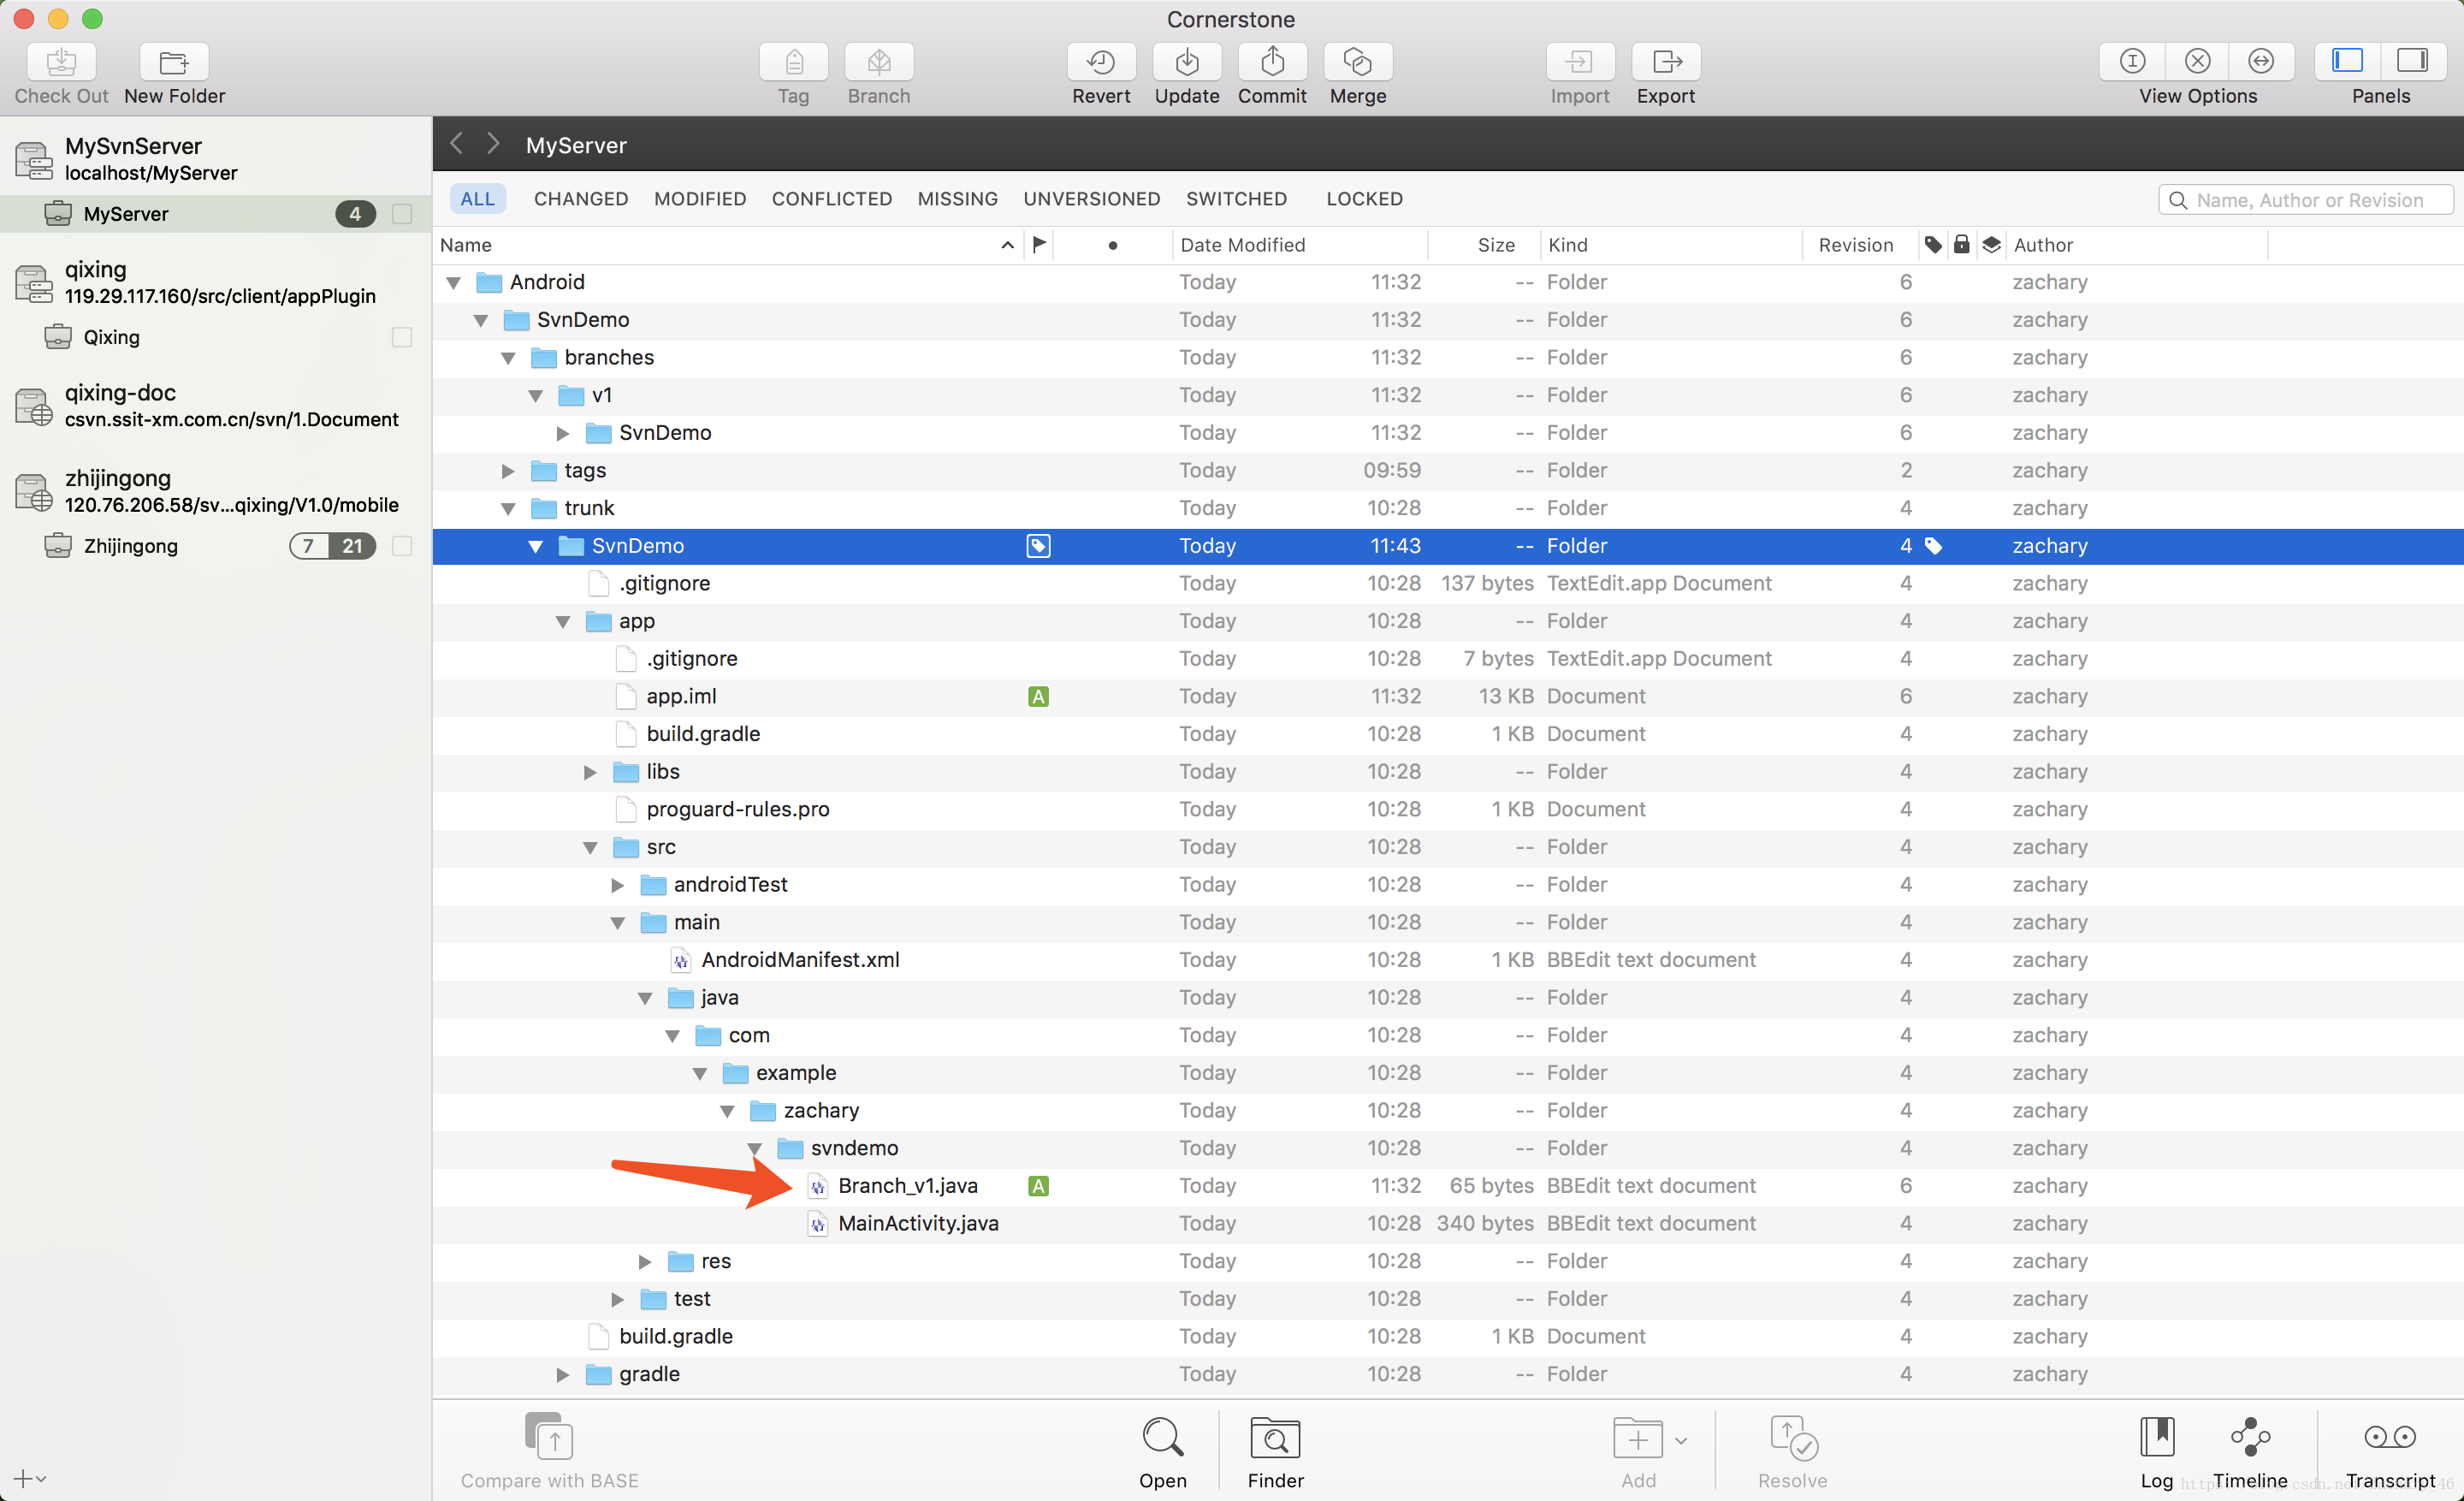This screenshot has height=1501, width=2464.
Task: Go forward with the navigation chevron
Action: coord(493,143)
